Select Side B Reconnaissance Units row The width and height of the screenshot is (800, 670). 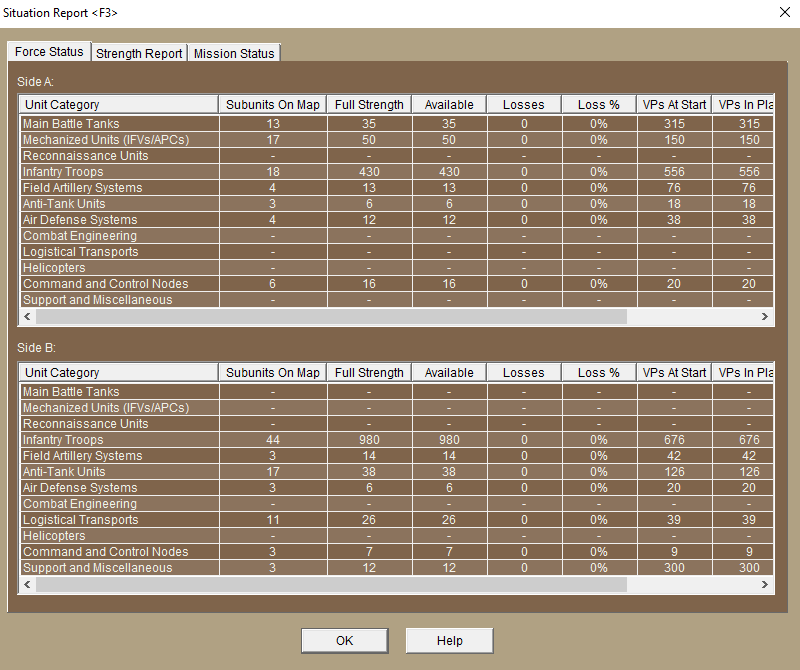click(396, 424)
